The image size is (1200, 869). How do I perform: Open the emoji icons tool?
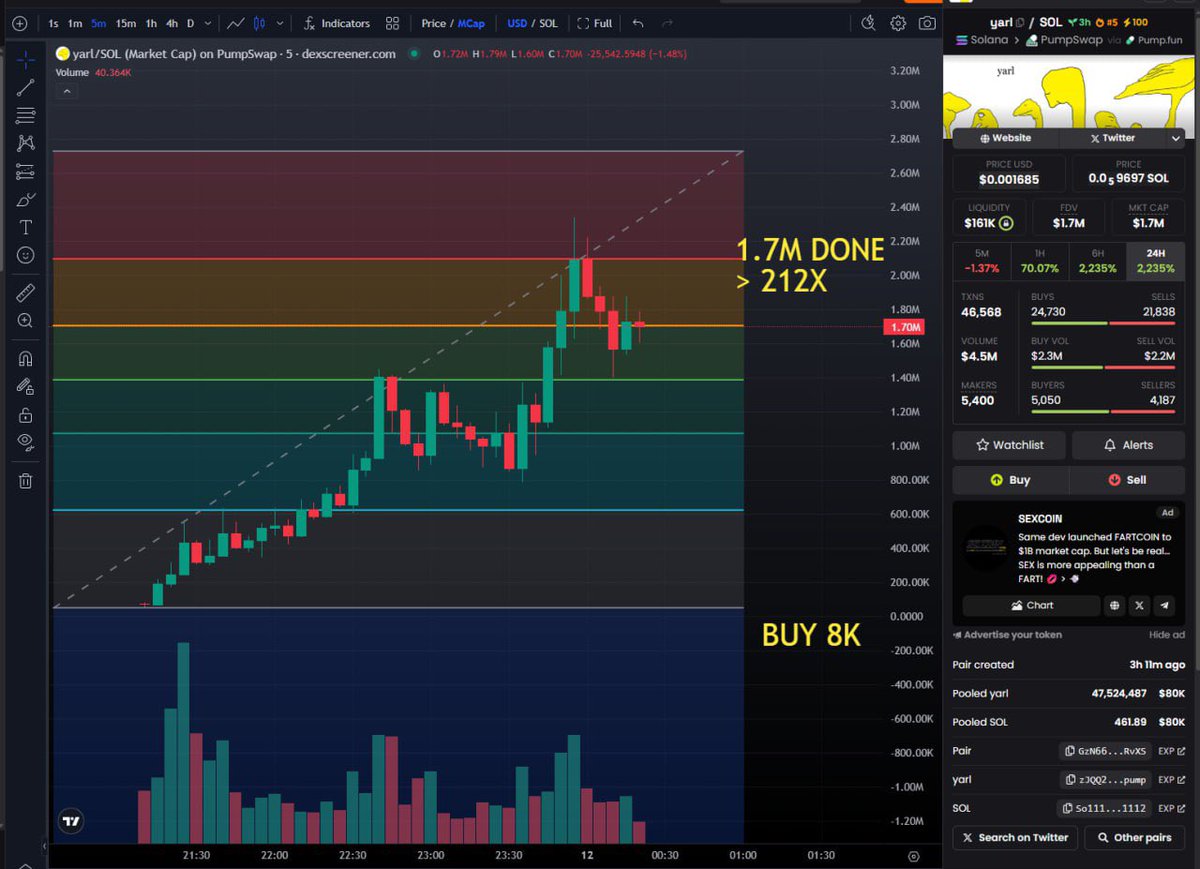click(25, 255)
